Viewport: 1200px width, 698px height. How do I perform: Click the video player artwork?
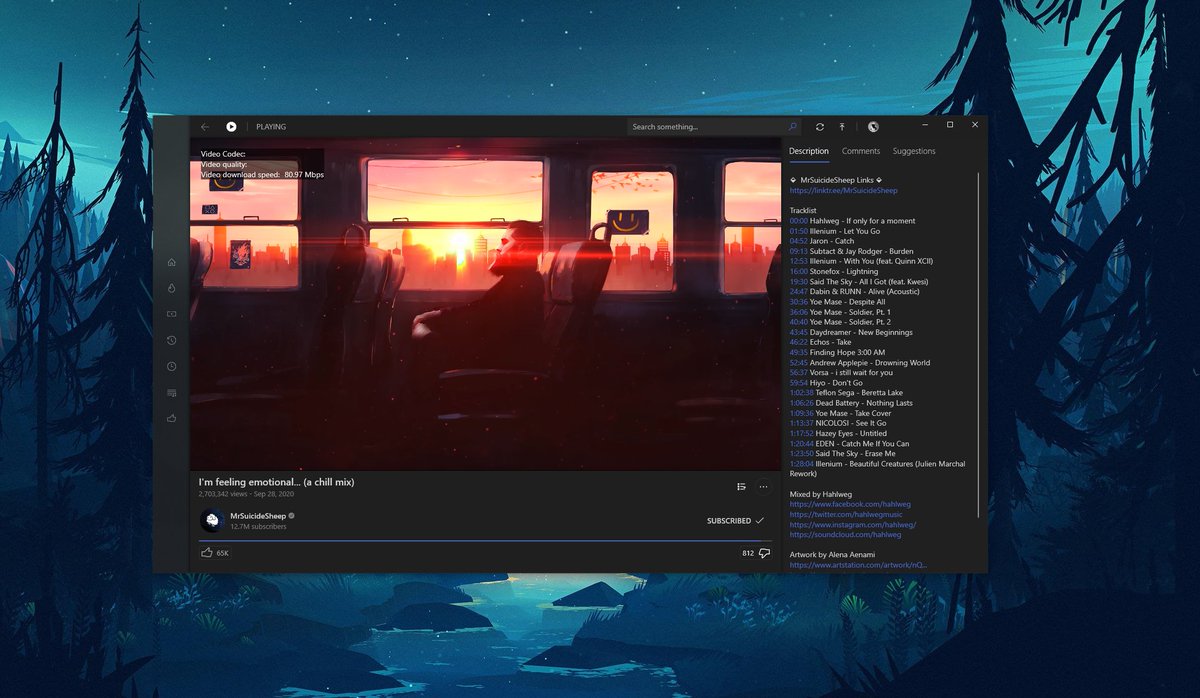pyautogui.click(x=485, y=303)
